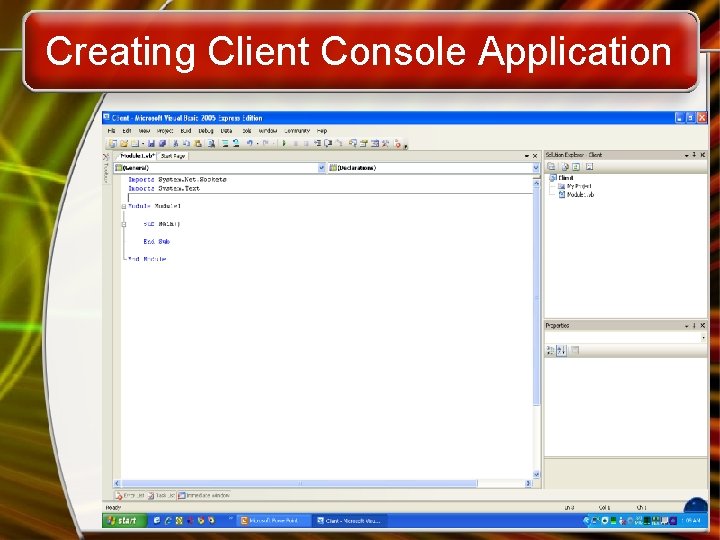Open the Edit menu

[x=127, y=131]
